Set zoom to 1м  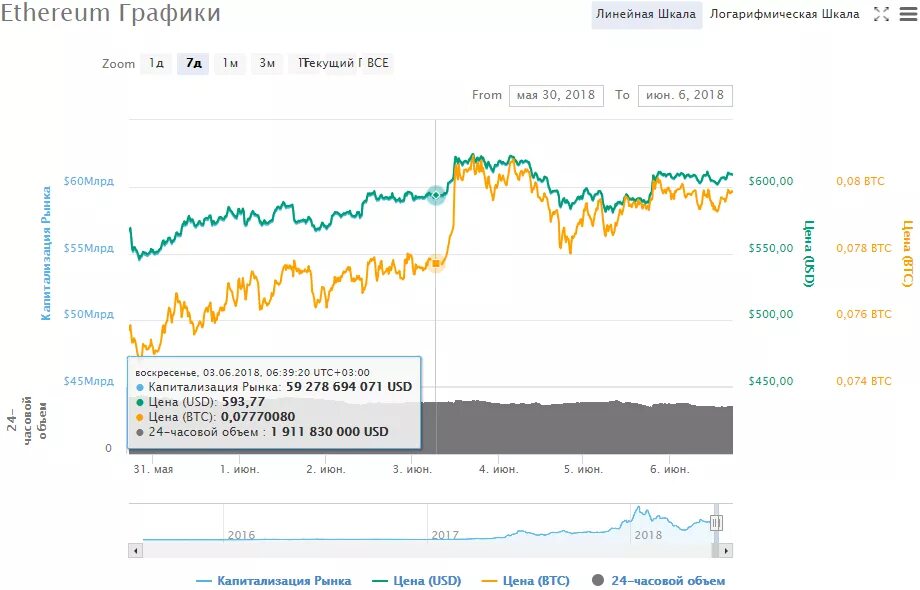coord(230,63)
